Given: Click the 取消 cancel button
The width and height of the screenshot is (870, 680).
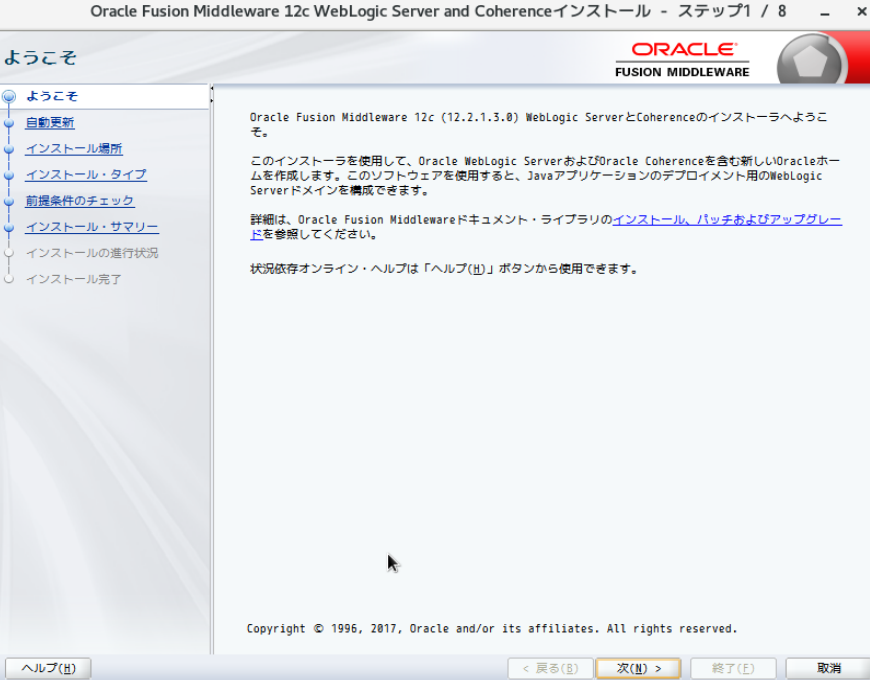Looking at the screenshot, I should (x=828, y=668).
